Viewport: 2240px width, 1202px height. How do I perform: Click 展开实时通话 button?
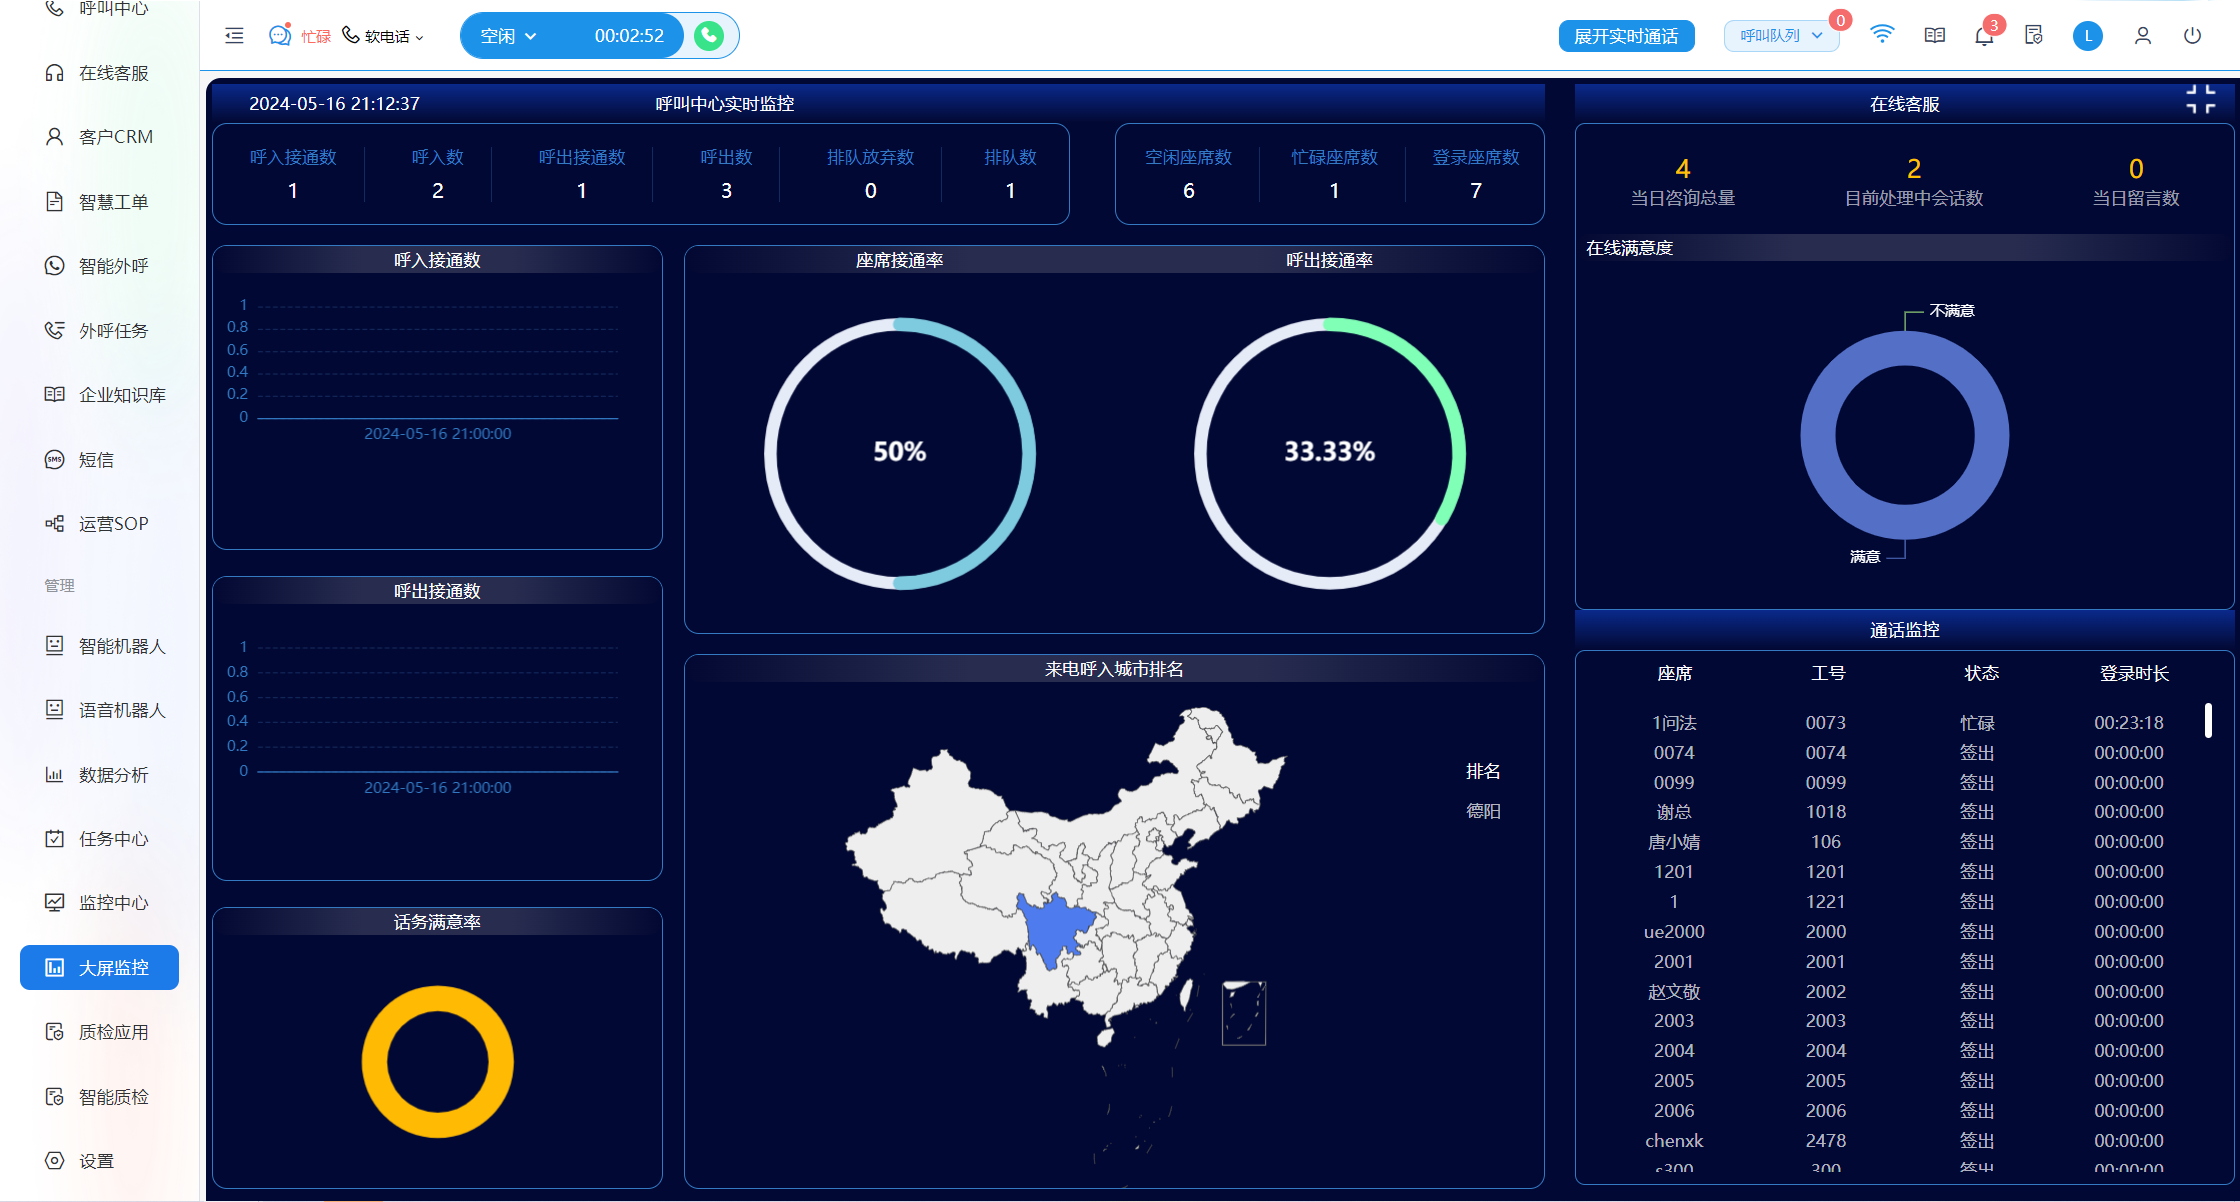pos(1626,36)
